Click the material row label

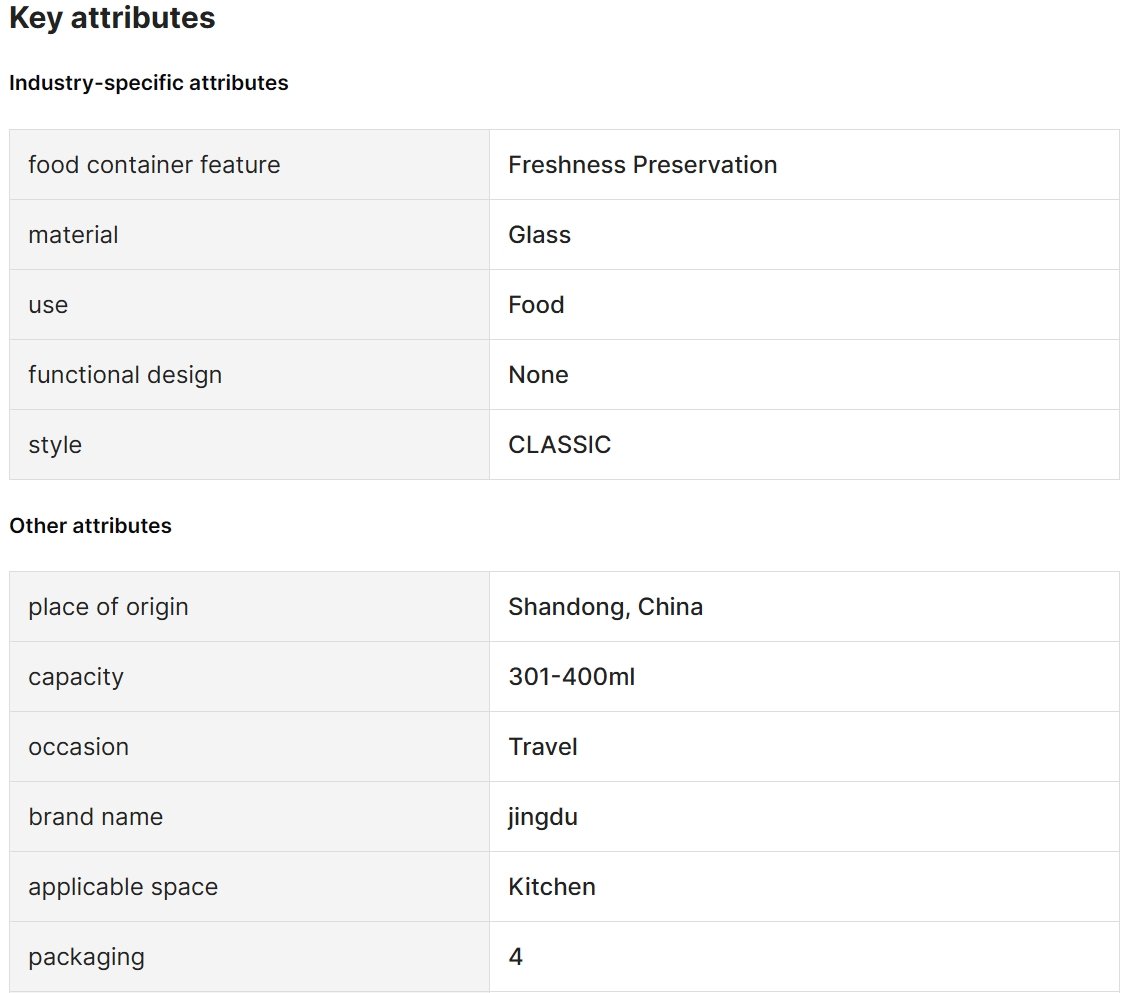tap(73, 235)
